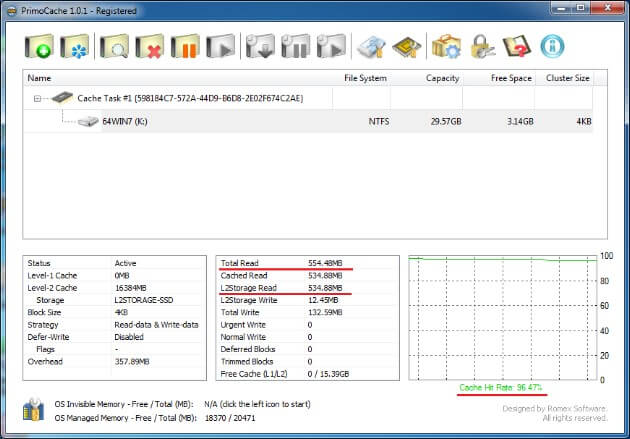This screenshot has height=439, width=630.
Task: Click L2Storage Write 12.45MB value
Action: [x=323, y=300]
